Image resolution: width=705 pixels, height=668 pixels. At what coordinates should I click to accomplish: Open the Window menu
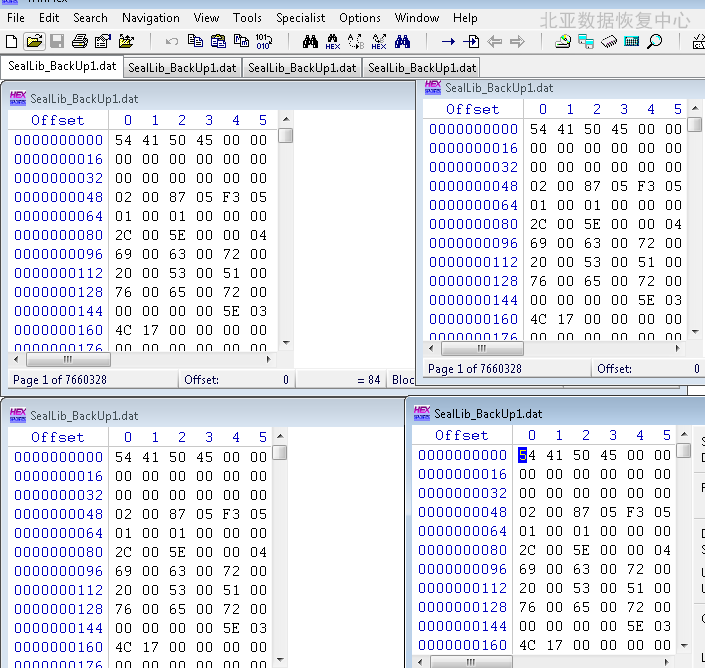coord(417,18)
